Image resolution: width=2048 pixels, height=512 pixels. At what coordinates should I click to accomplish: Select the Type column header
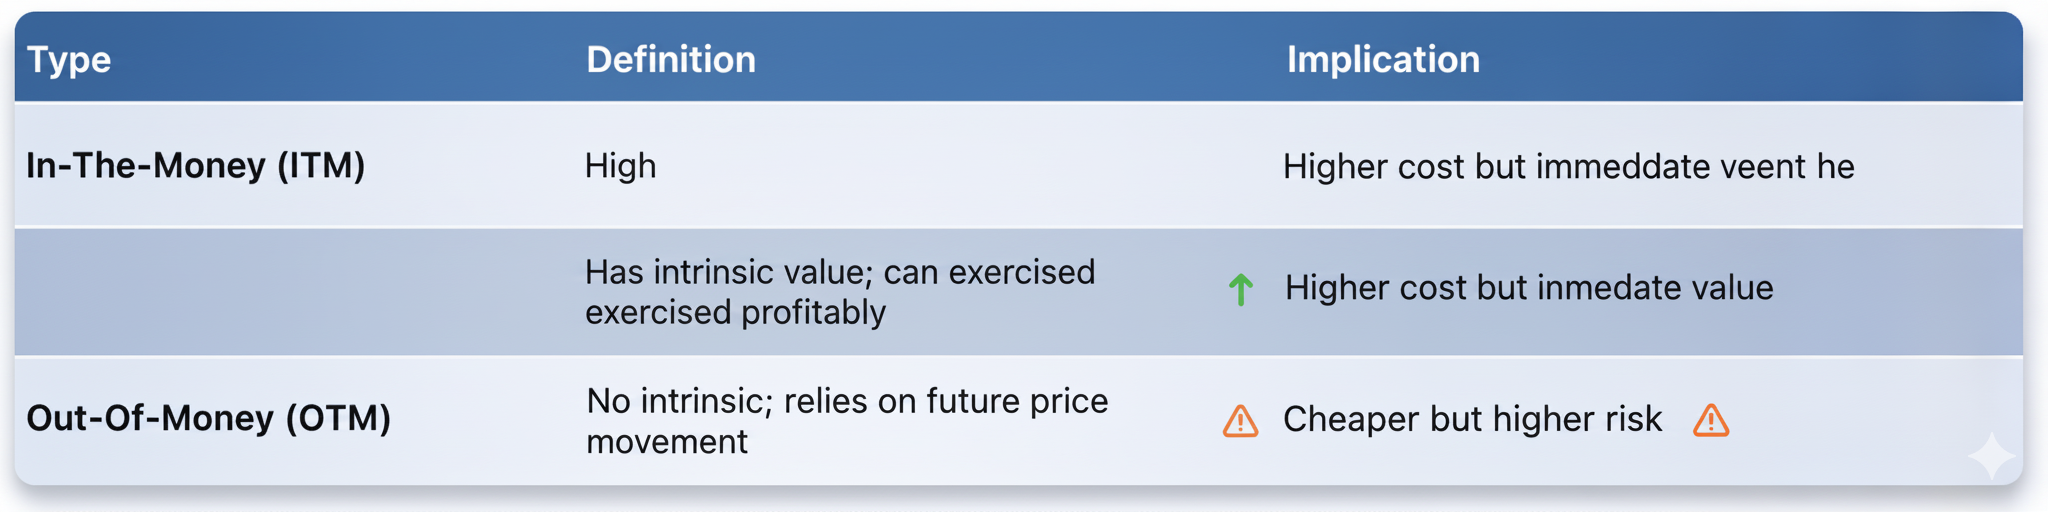[69, 60]
